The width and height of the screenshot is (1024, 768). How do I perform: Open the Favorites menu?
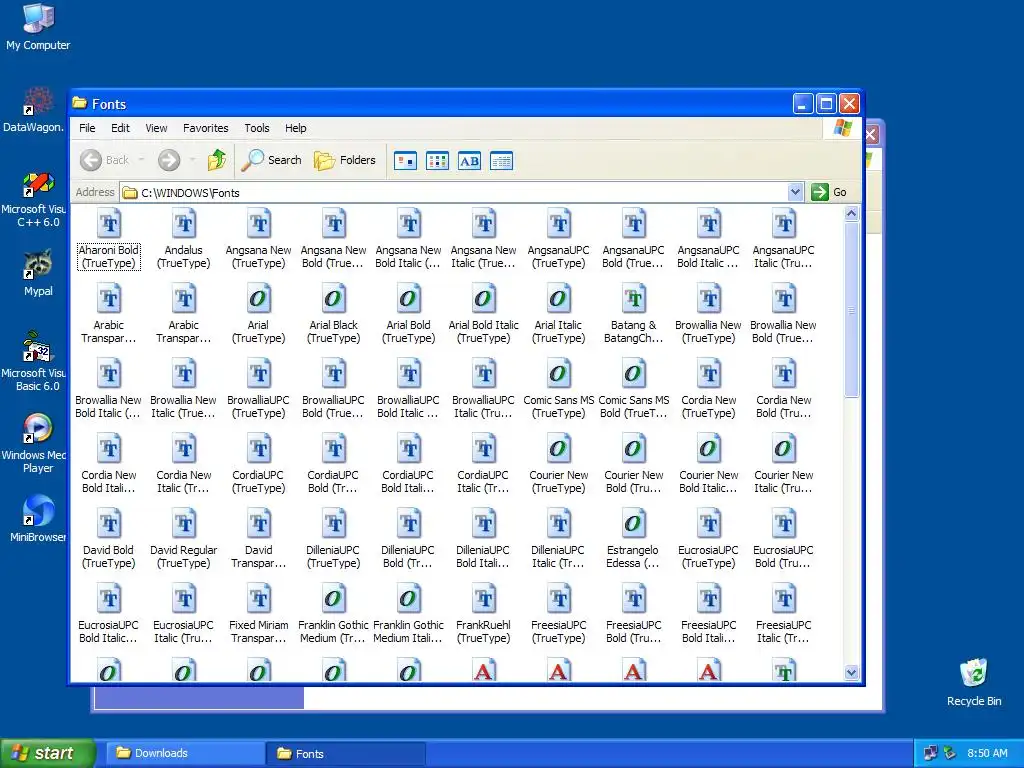point(206,128)
